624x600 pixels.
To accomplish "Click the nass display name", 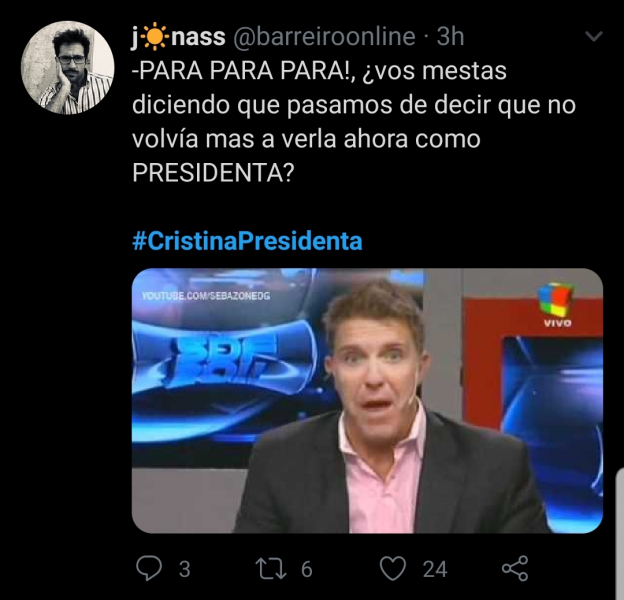I will pyautogui.click(x=199, y=37).
